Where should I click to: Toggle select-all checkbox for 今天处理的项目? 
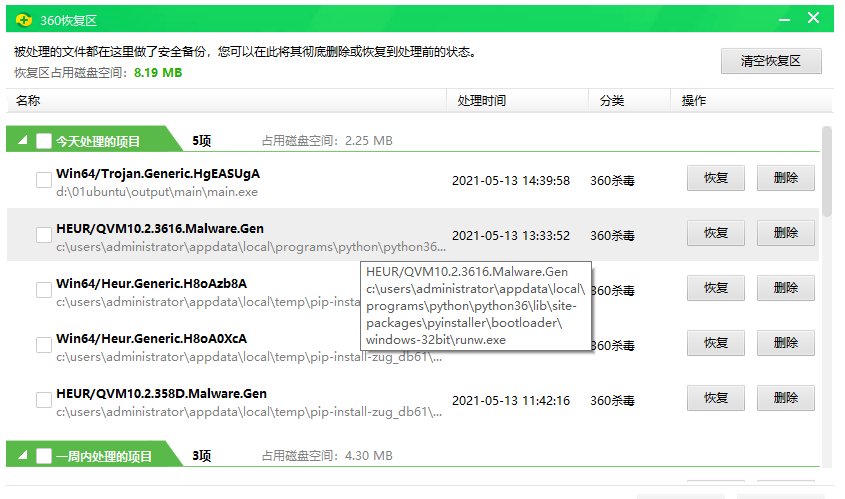click(44, 142)
